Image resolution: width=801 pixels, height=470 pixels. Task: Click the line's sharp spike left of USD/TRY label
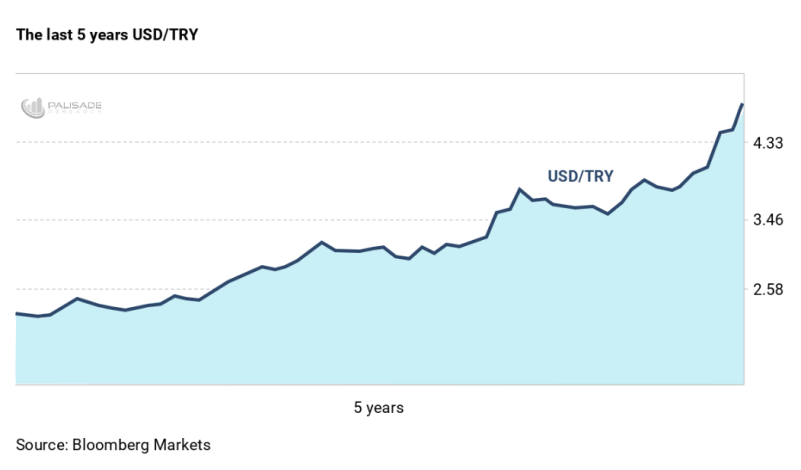520,189
